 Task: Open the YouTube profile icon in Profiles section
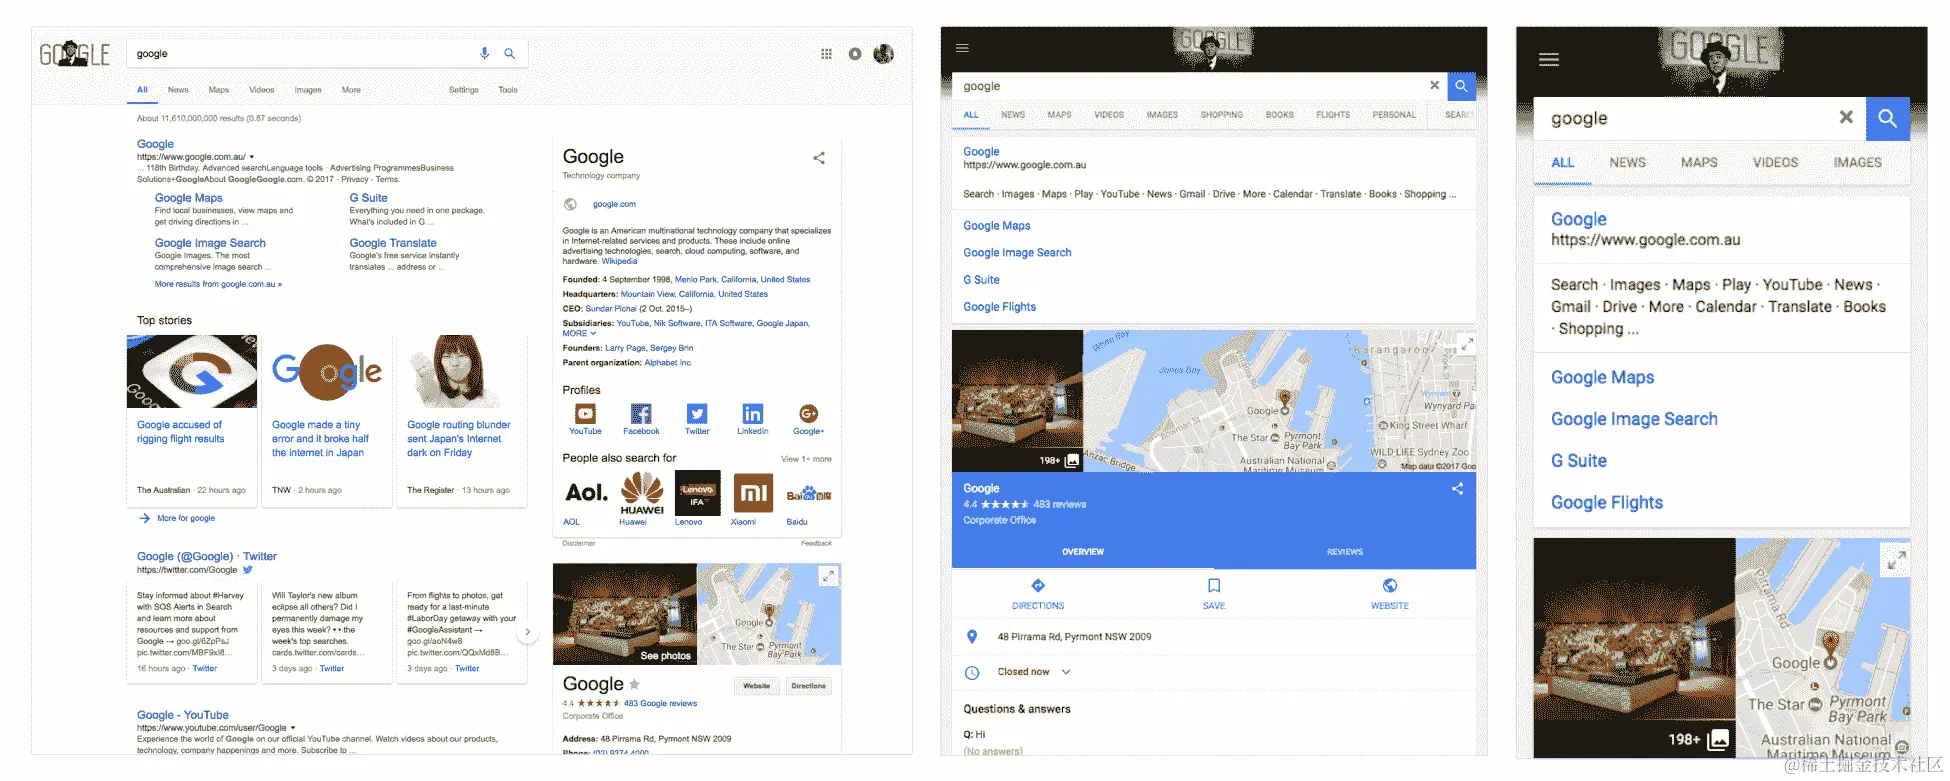pyautogui.click(x=585, y=413)
